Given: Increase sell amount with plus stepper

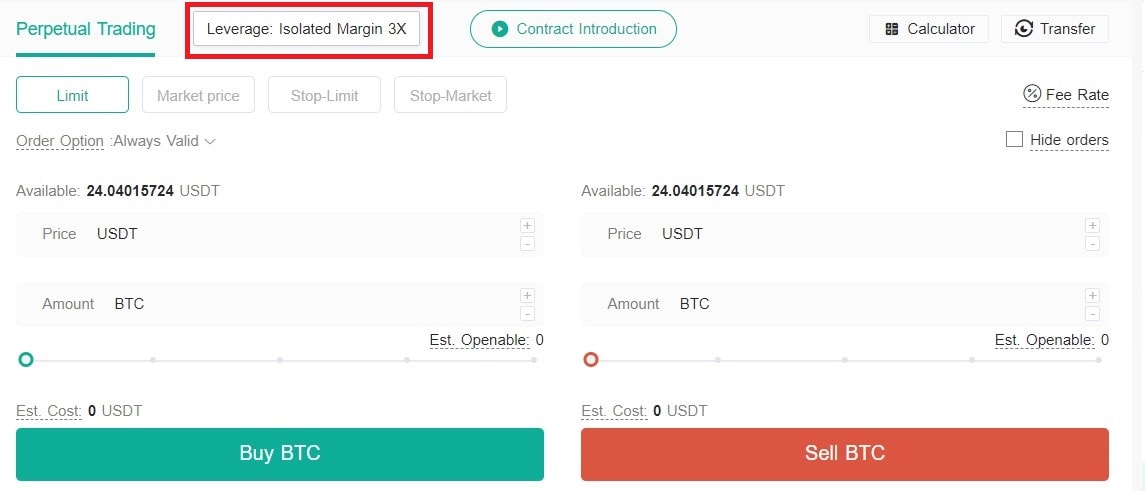Looking at the screenshot, I should [1092, 295].
